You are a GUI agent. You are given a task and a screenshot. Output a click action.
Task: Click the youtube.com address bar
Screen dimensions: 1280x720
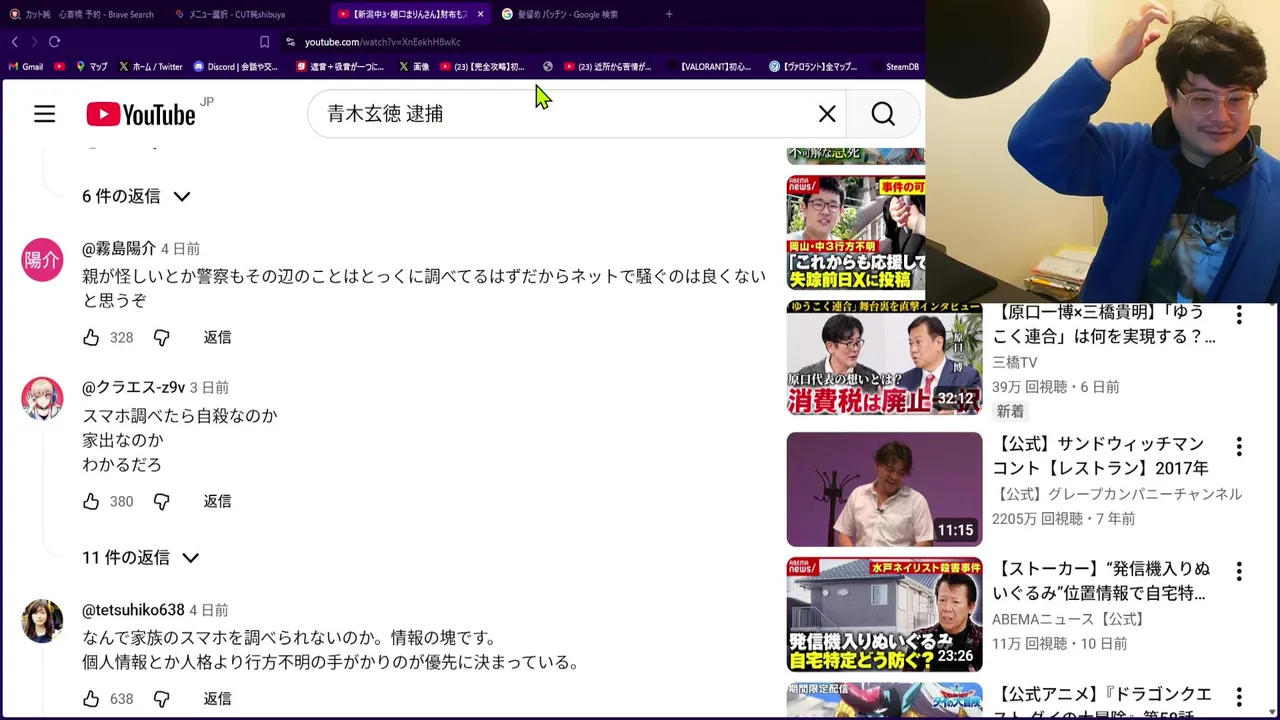[x=383, y=42]
